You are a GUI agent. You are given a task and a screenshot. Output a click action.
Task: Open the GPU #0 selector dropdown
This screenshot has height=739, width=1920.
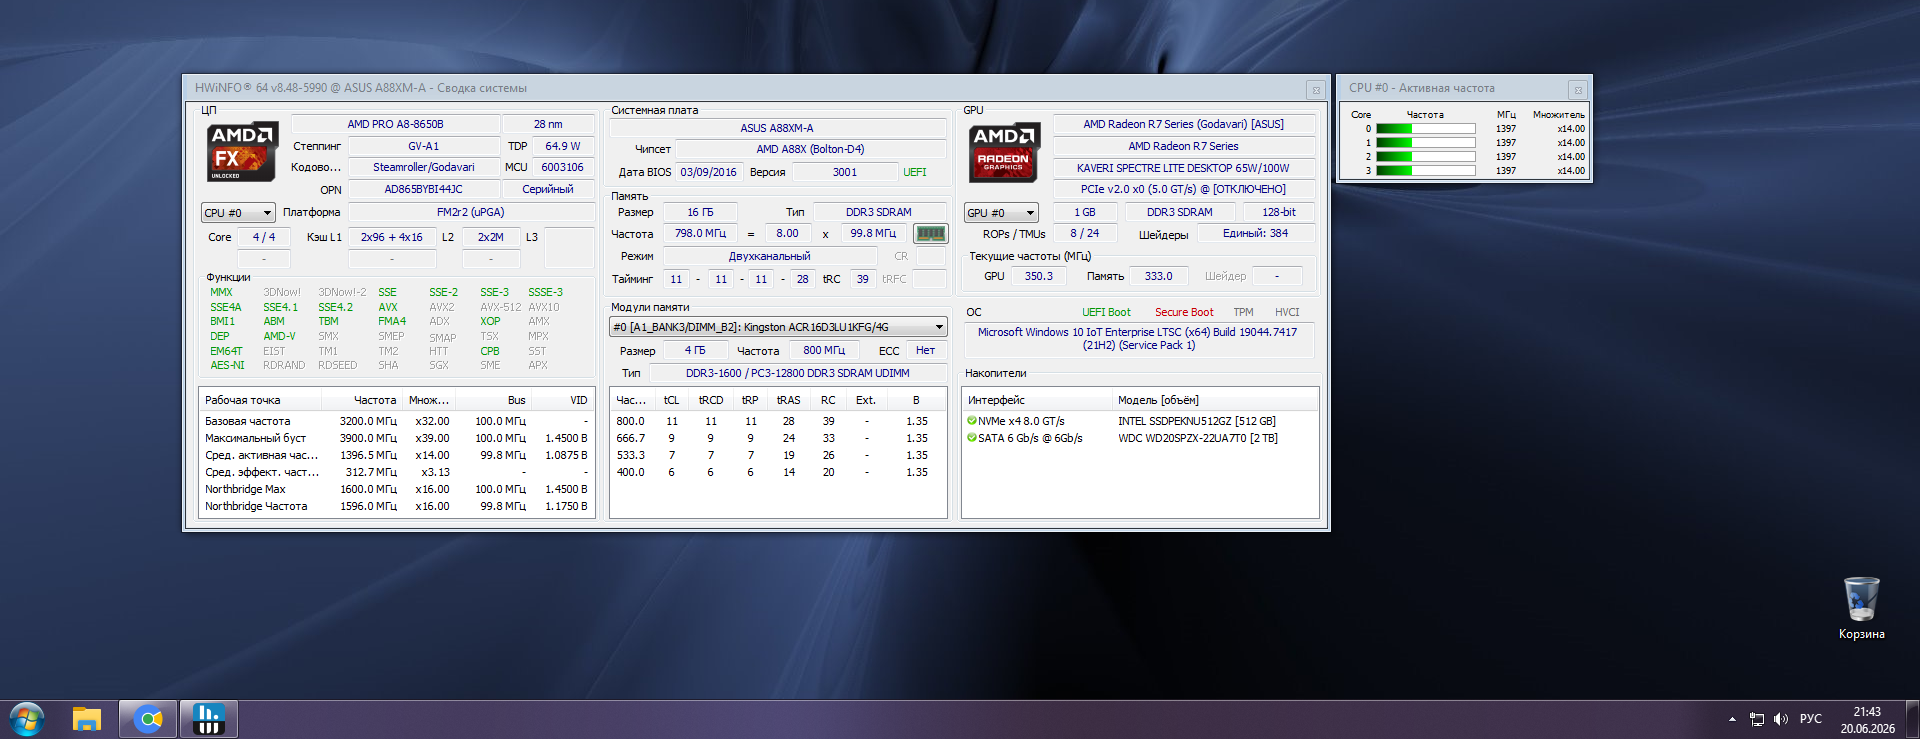coord(1001,213)
